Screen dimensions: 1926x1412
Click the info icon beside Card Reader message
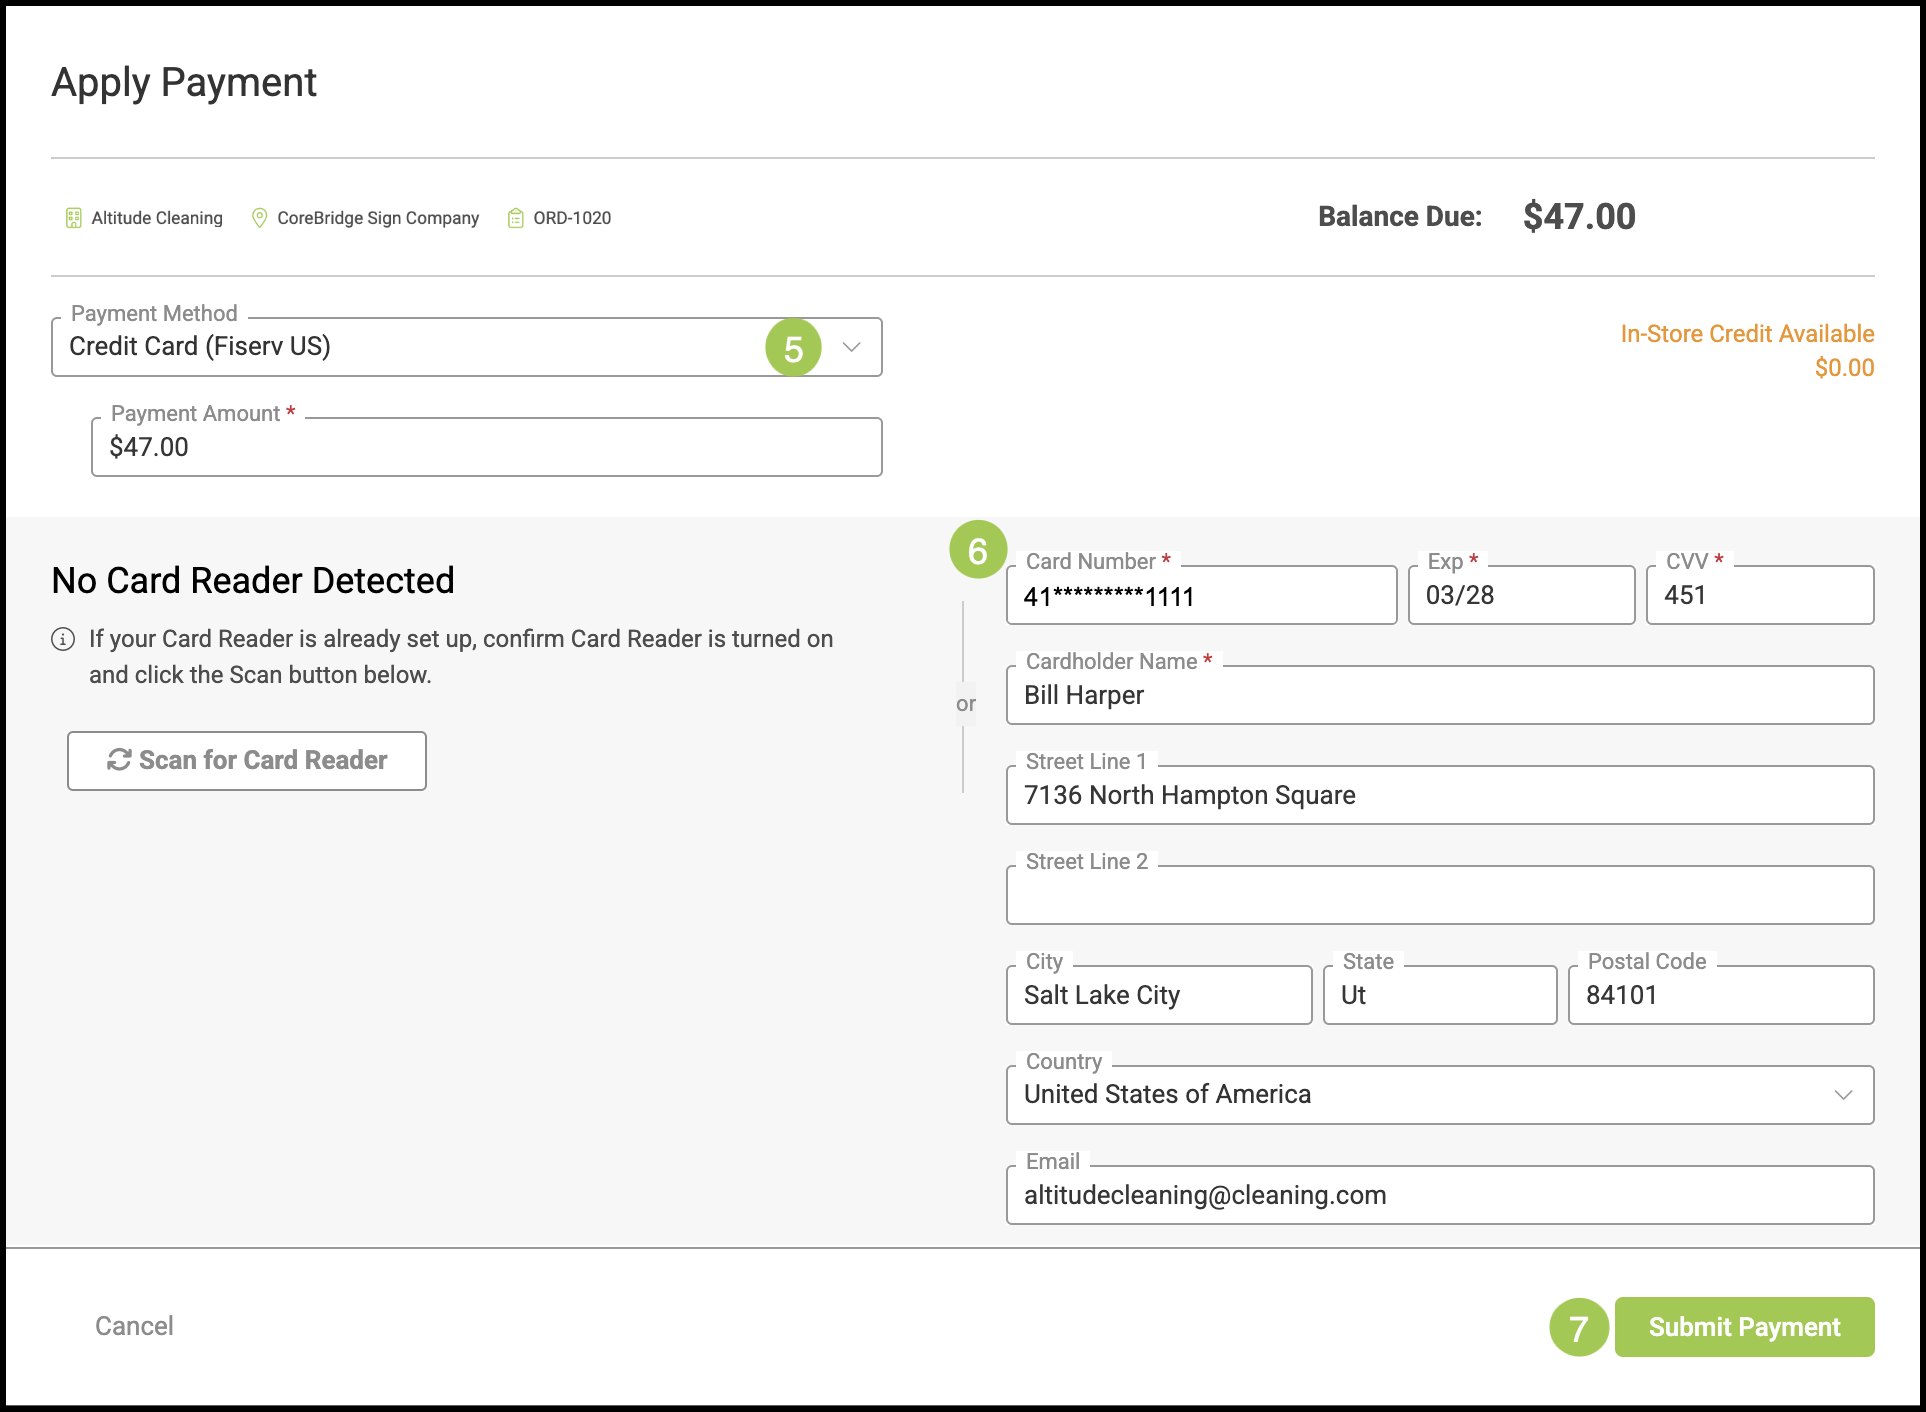pyautogui.click(x=63, y=639)
